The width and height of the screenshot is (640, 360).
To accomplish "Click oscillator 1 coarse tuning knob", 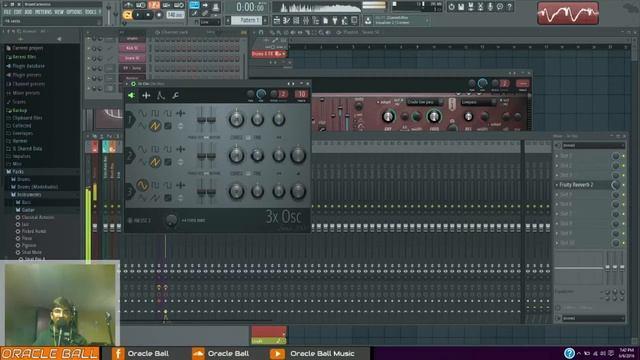I will (x=236, y=120).
